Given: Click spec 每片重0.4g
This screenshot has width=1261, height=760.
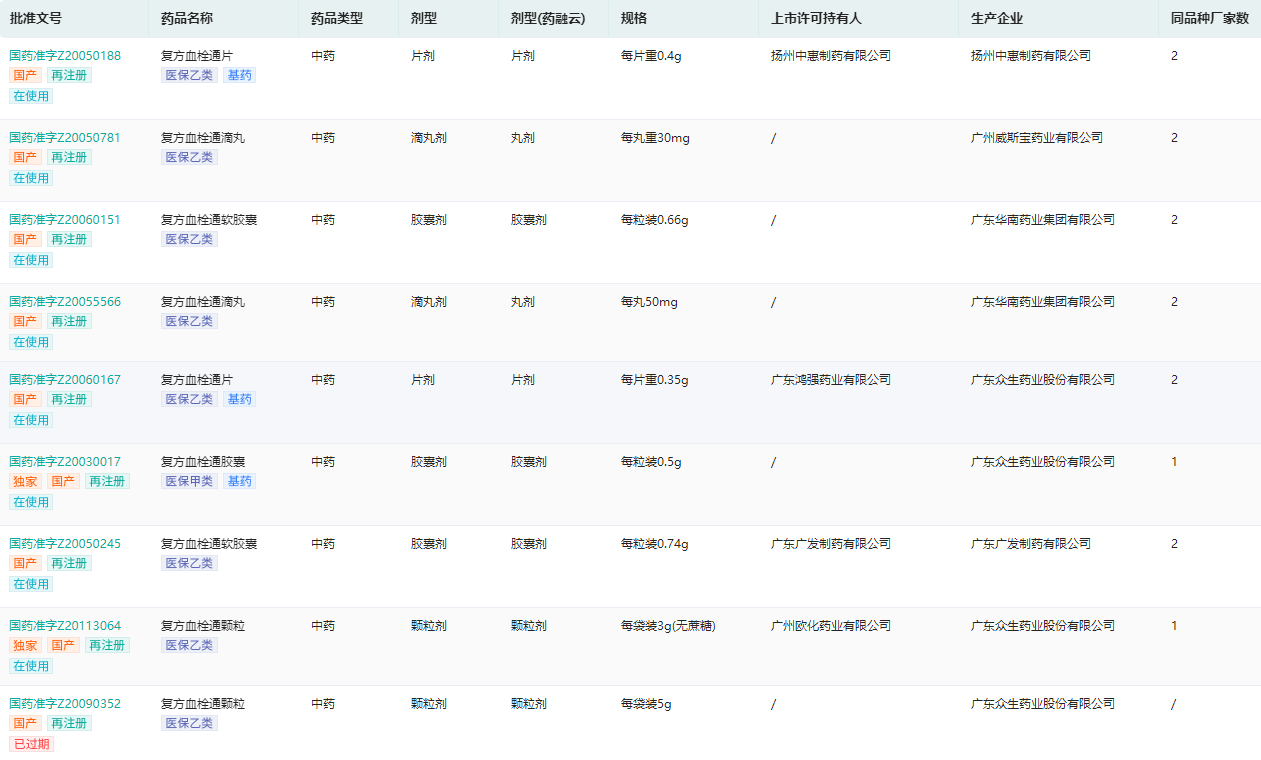Looking at the screenshot, I should coord(651,56).
